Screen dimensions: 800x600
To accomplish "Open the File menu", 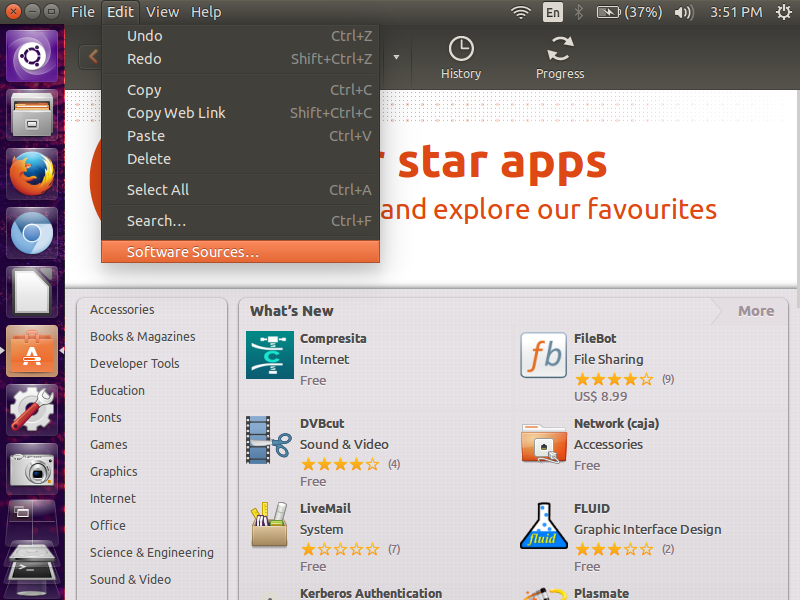I will pyautogui.click(x=83, y=12).
